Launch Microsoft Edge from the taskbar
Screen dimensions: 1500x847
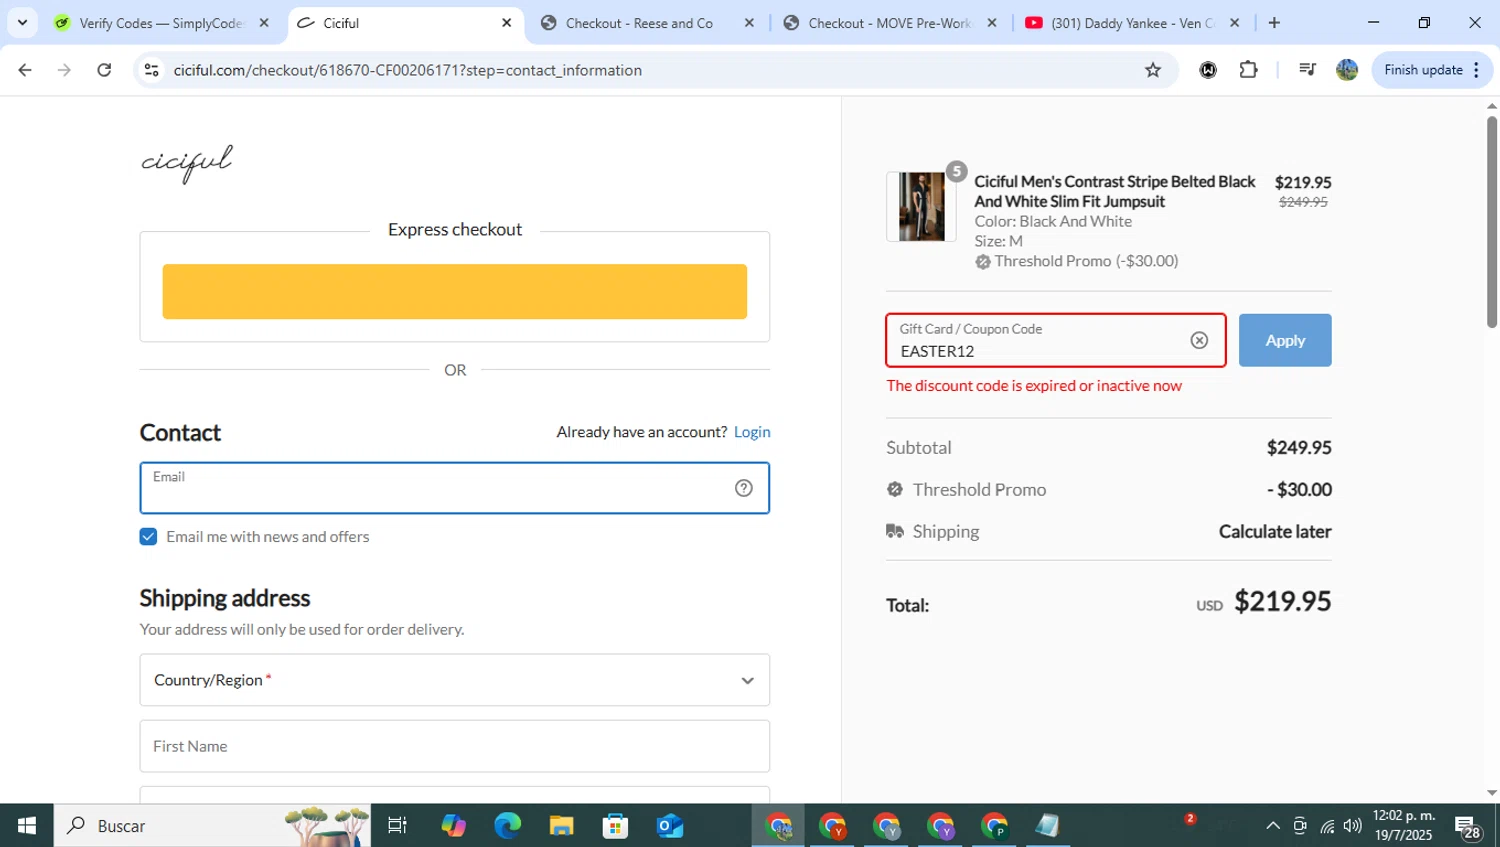click(x=508, y=826)
